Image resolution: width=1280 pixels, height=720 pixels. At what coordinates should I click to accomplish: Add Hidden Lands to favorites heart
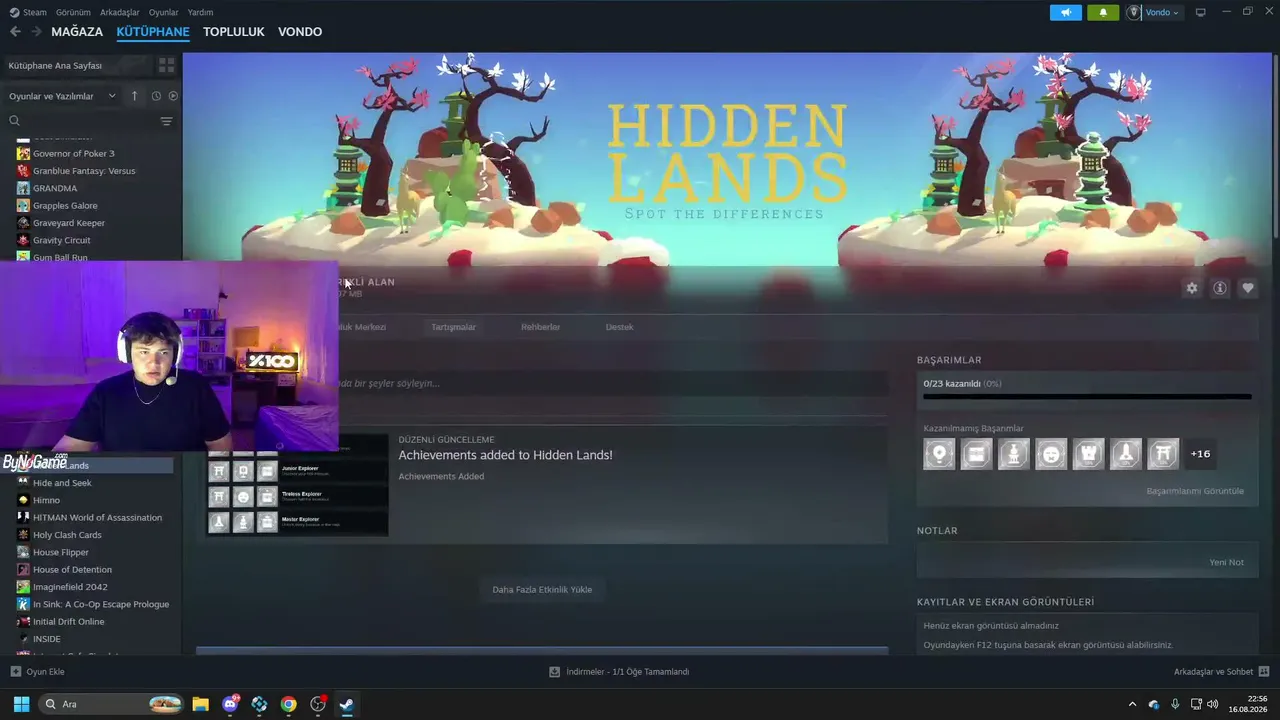pos(1248,288)
